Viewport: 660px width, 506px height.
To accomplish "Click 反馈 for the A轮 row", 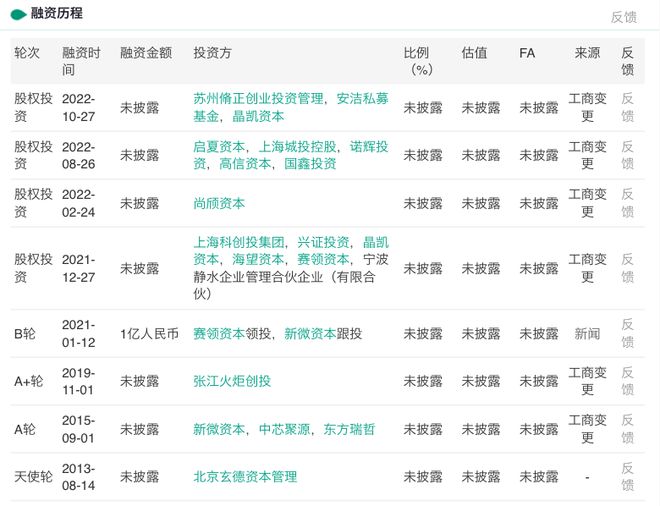I will click(x=627, y=429).
